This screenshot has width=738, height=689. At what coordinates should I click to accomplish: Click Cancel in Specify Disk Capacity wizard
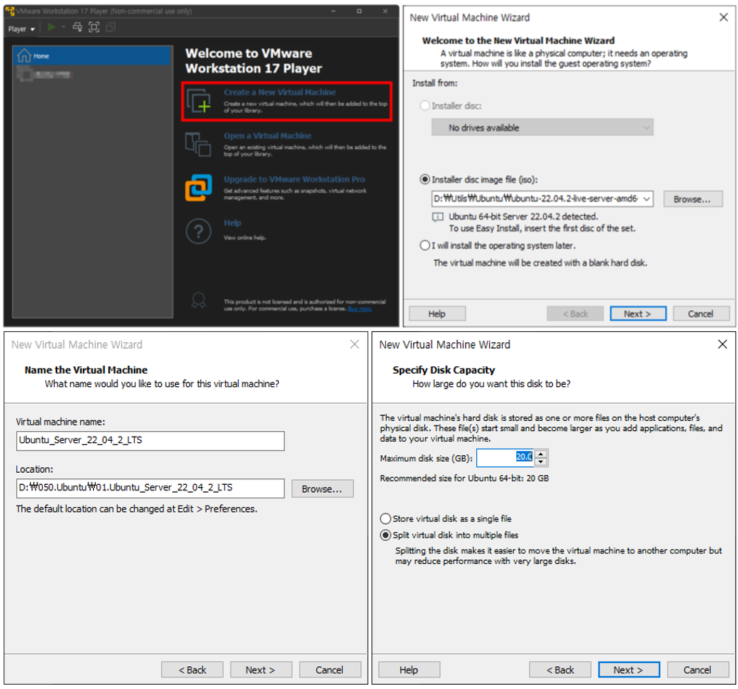[x=698, y=670]
